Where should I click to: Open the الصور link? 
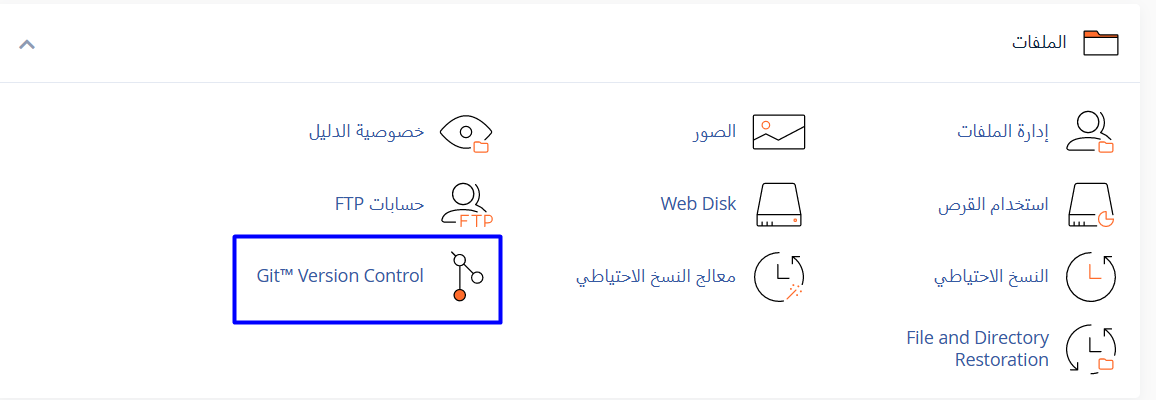pos(715,132)
